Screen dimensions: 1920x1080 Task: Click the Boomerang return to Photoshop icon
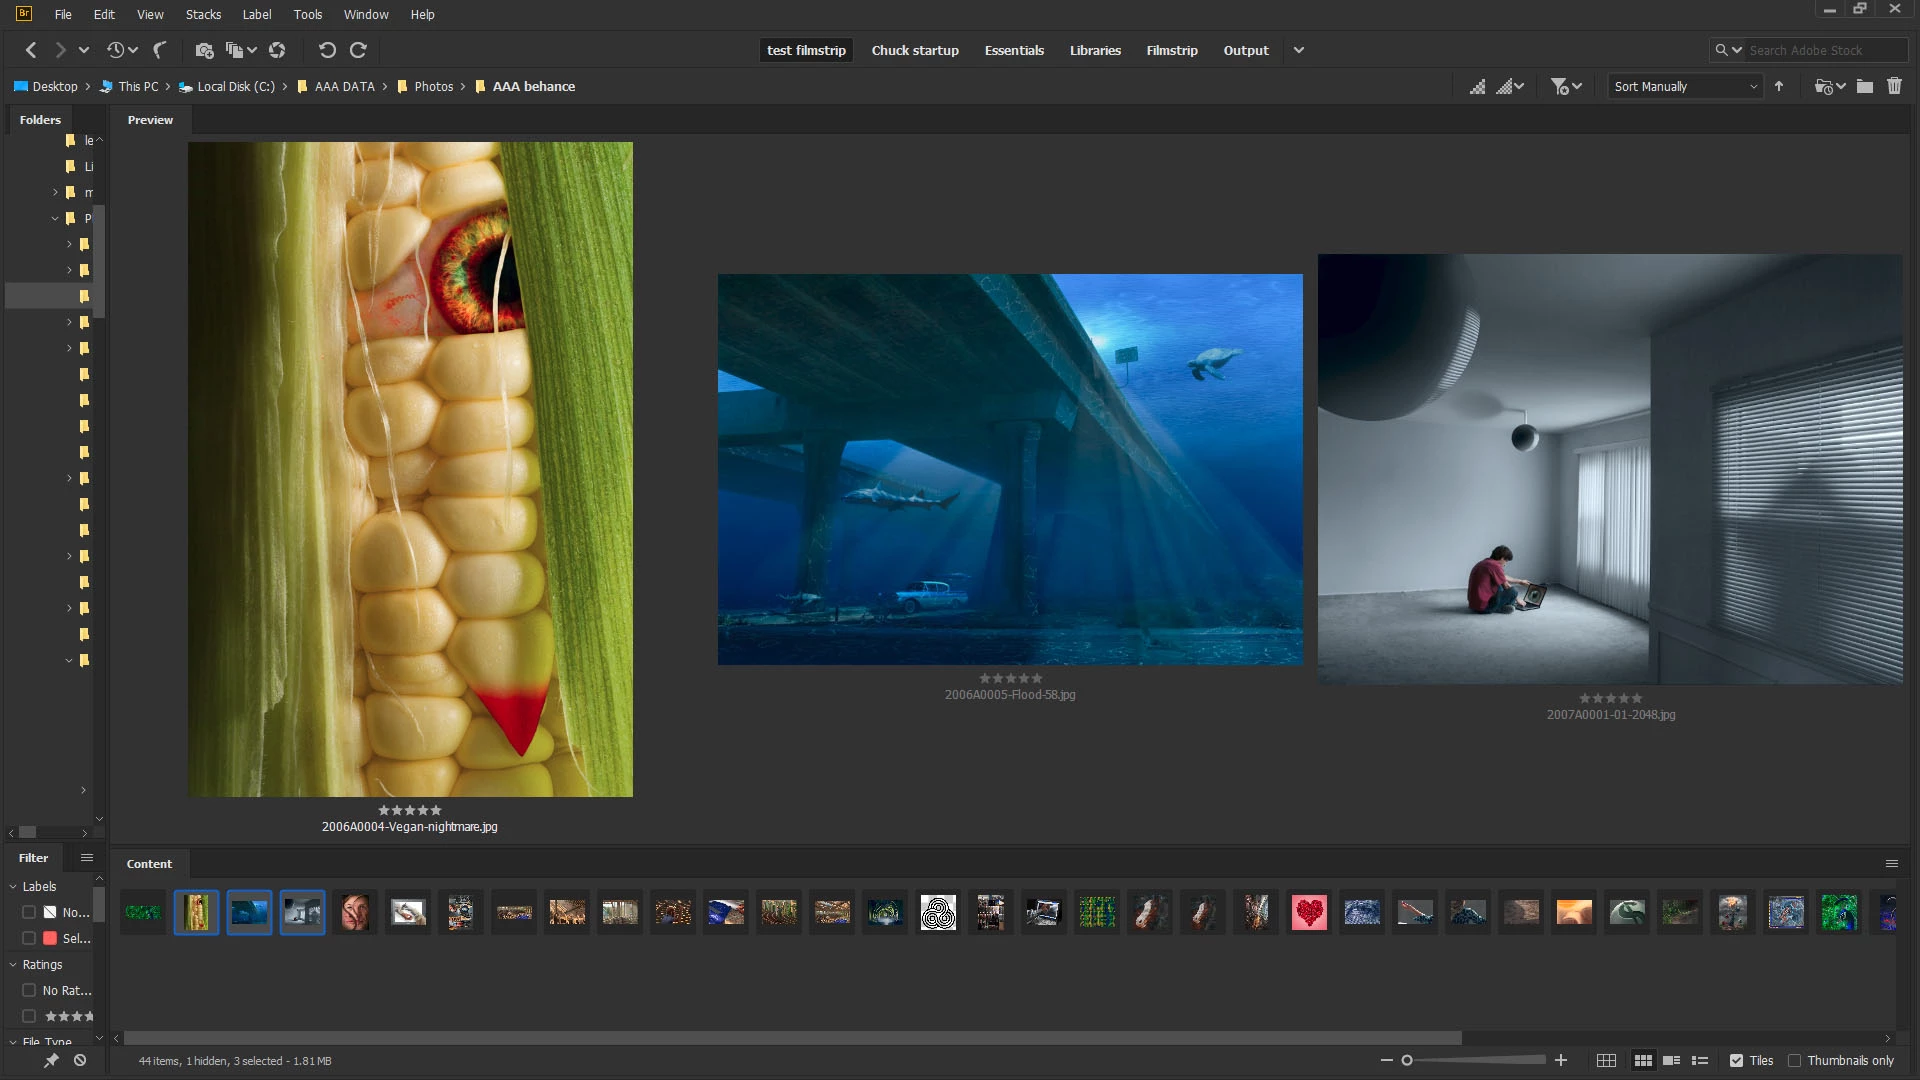(159, 50)
